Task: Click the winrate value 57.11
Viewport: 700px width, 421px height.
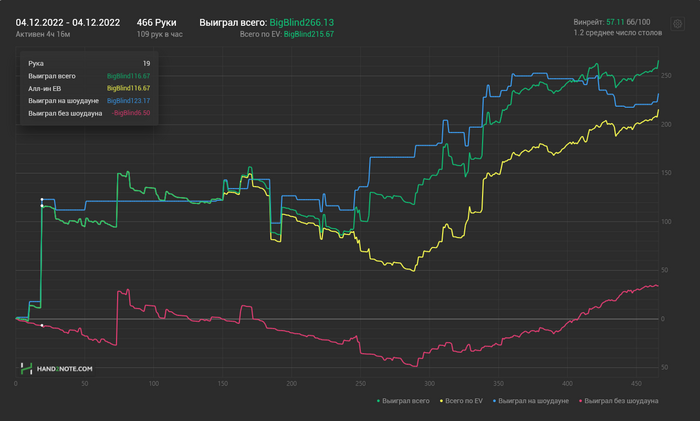Action: (615, 22)
